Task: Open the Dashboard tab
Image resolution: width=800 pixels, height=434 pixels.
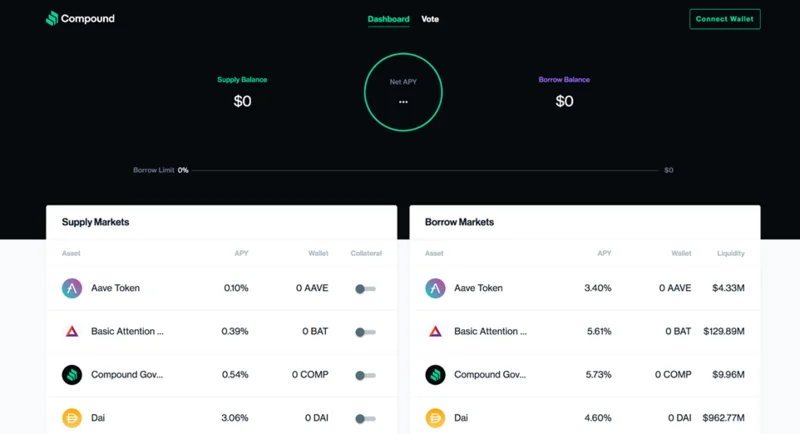Action: click(x=388, y=19)
